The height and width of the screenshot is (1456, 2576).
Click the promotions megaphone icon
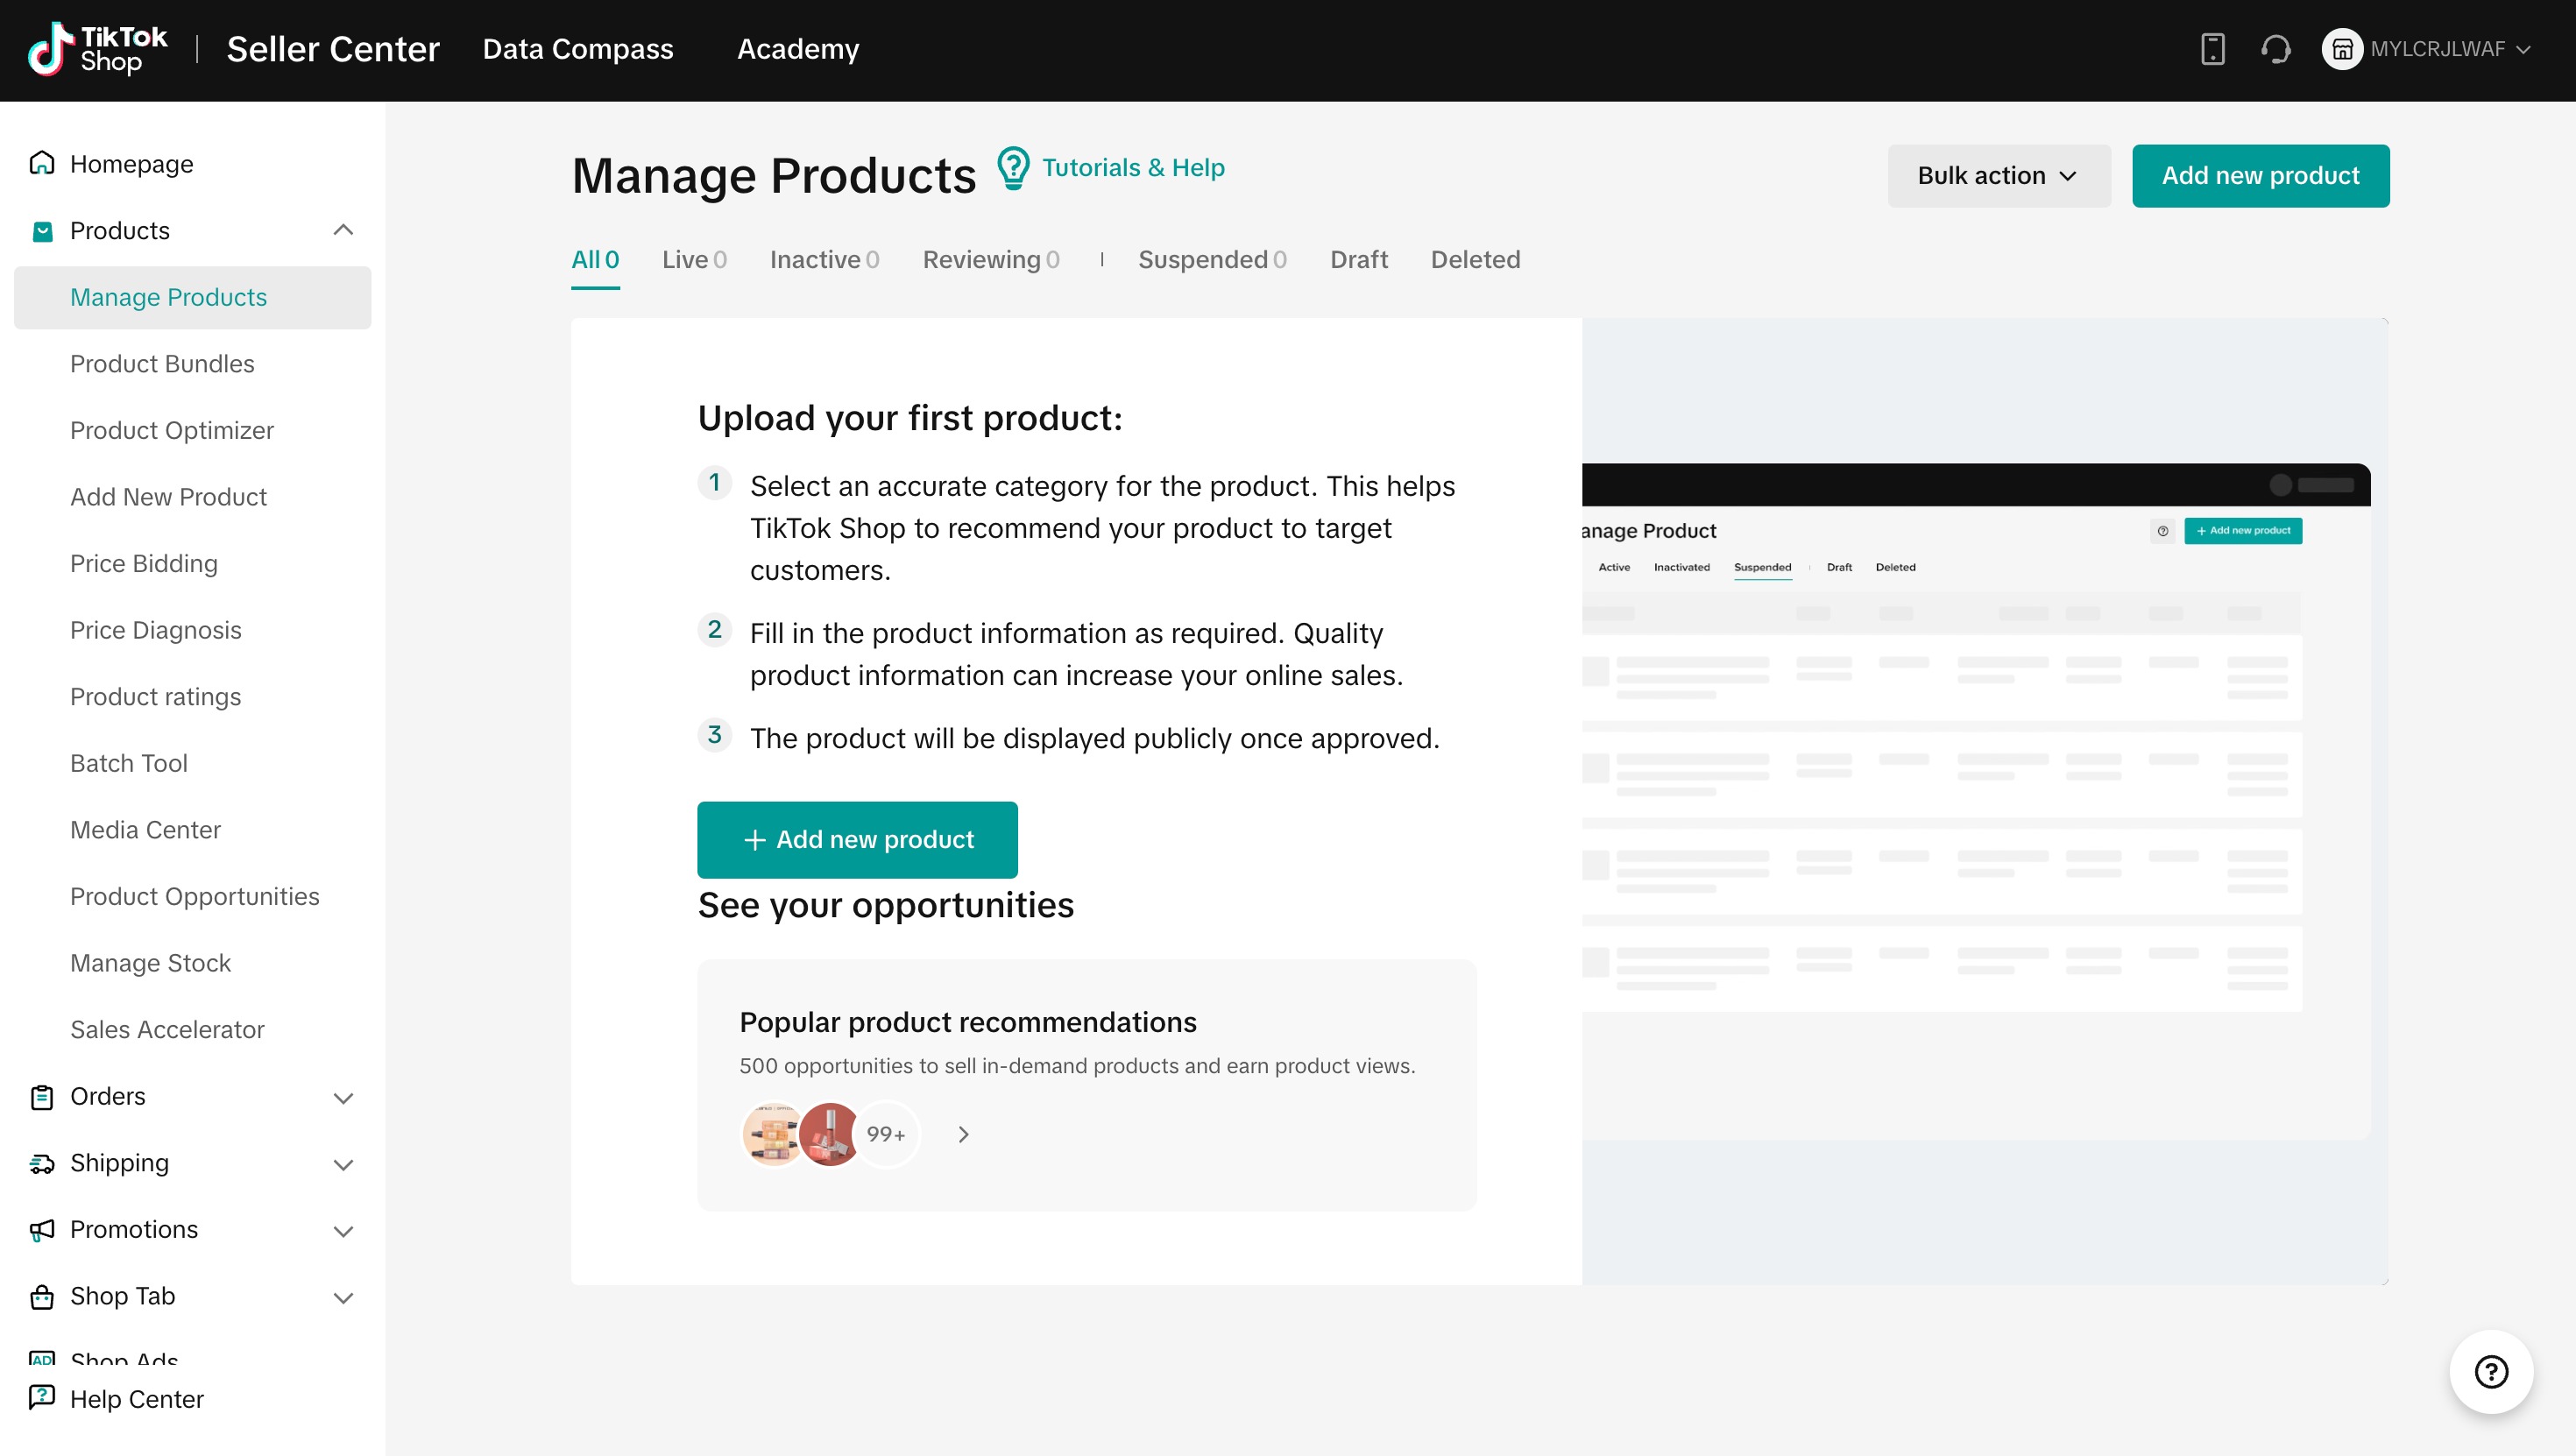point(42,1230)
